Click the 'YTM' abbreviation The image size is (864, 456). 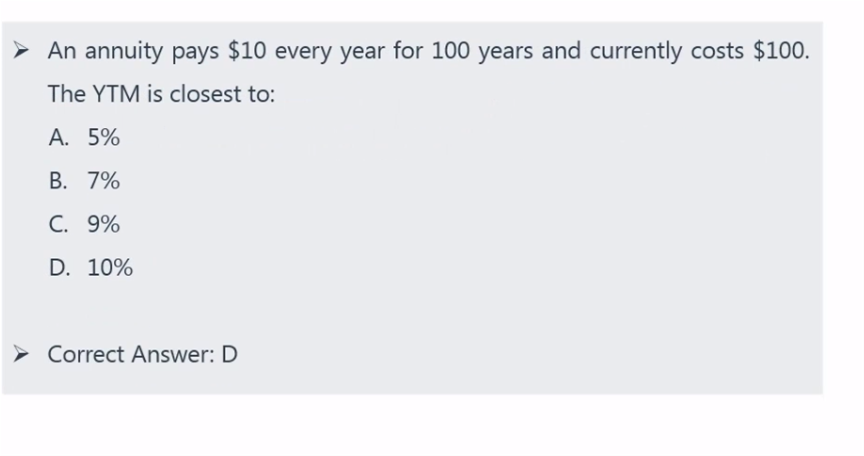(x=116, y=94)
